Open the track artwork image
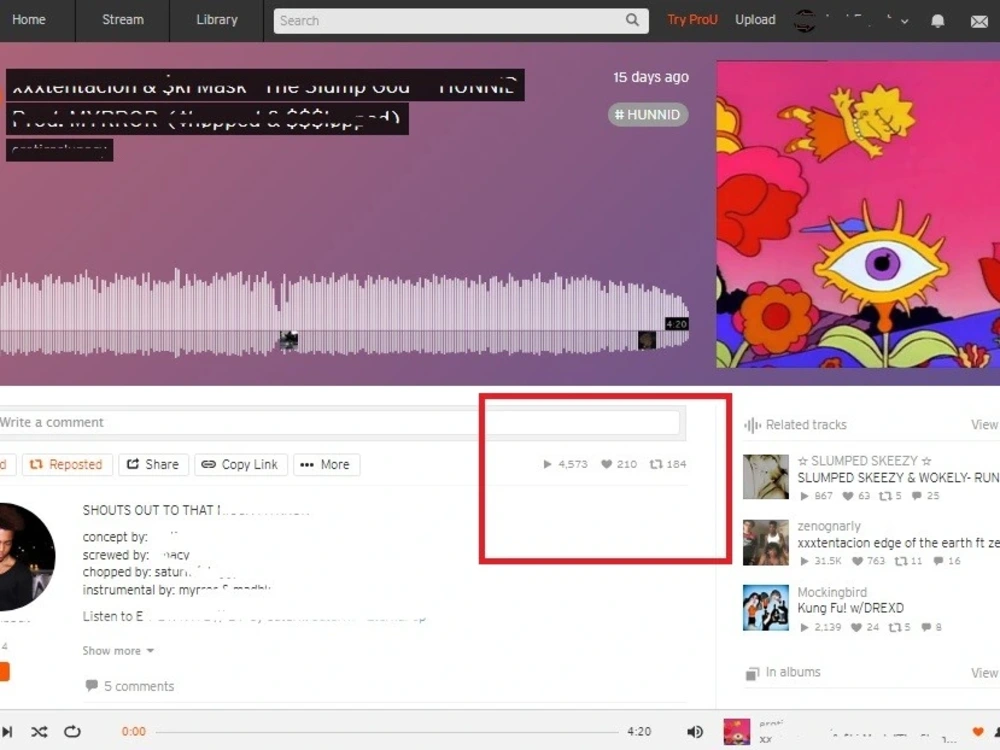1000x750 pixels. pos(858,214)
